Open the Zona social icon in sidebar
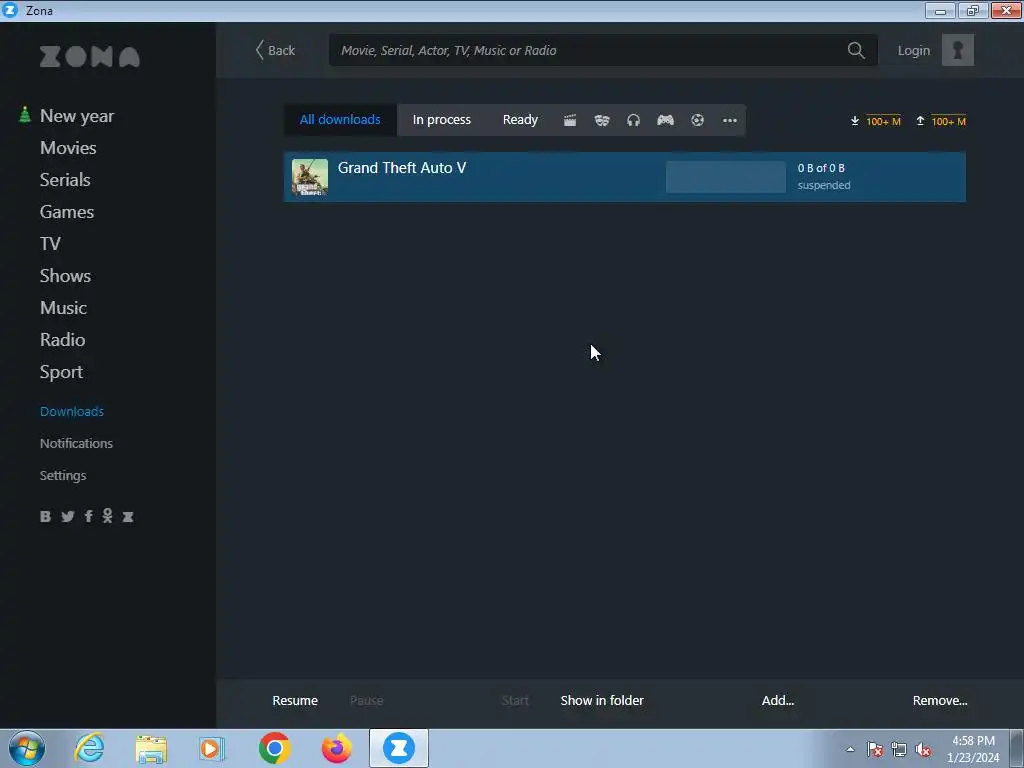Image resolution: width=1024 pixels, height=768 pixels. (128, 517)
